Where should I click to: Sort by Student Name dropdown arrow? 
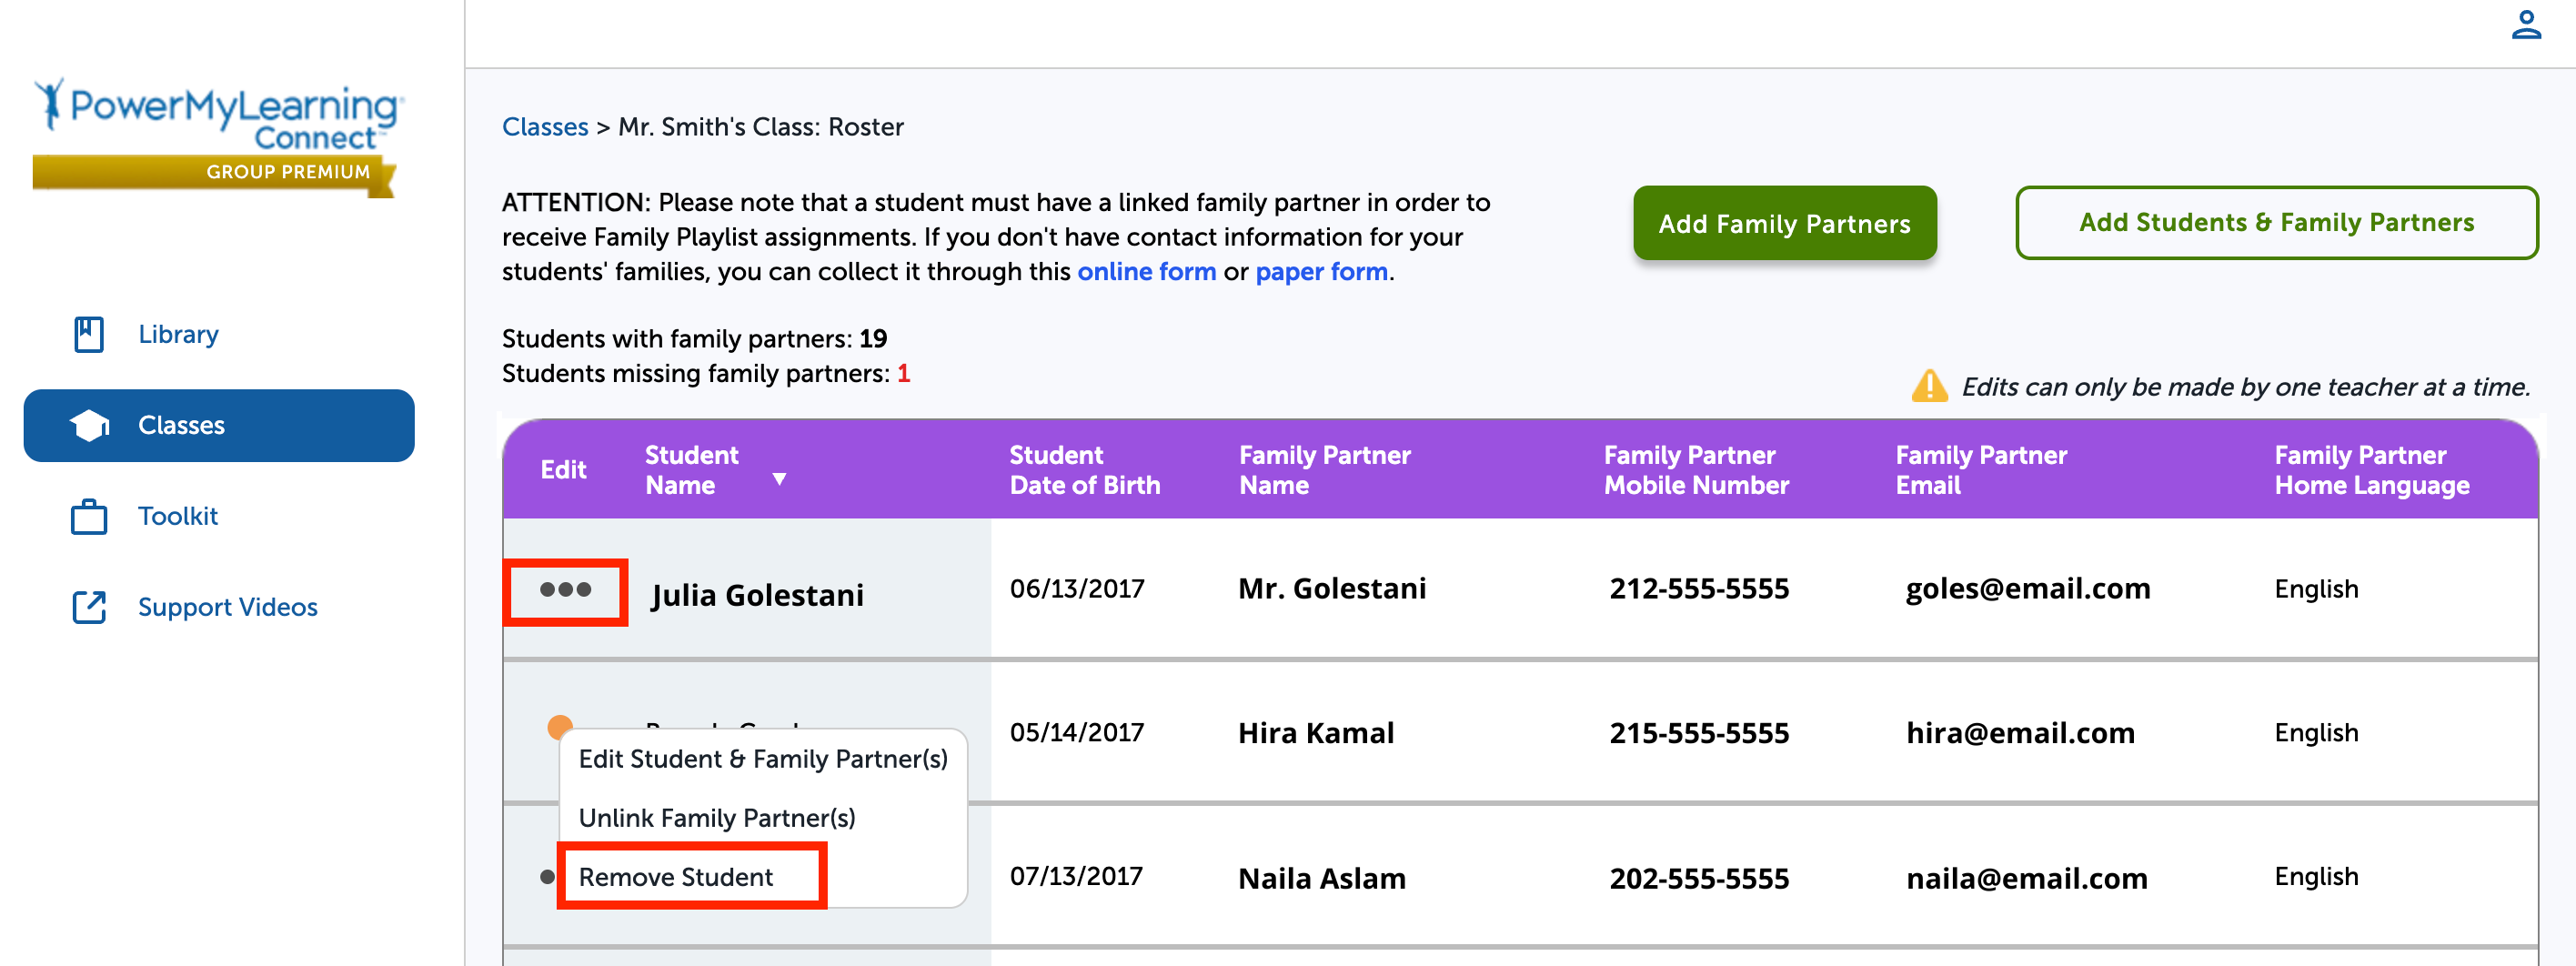(779, 479)
